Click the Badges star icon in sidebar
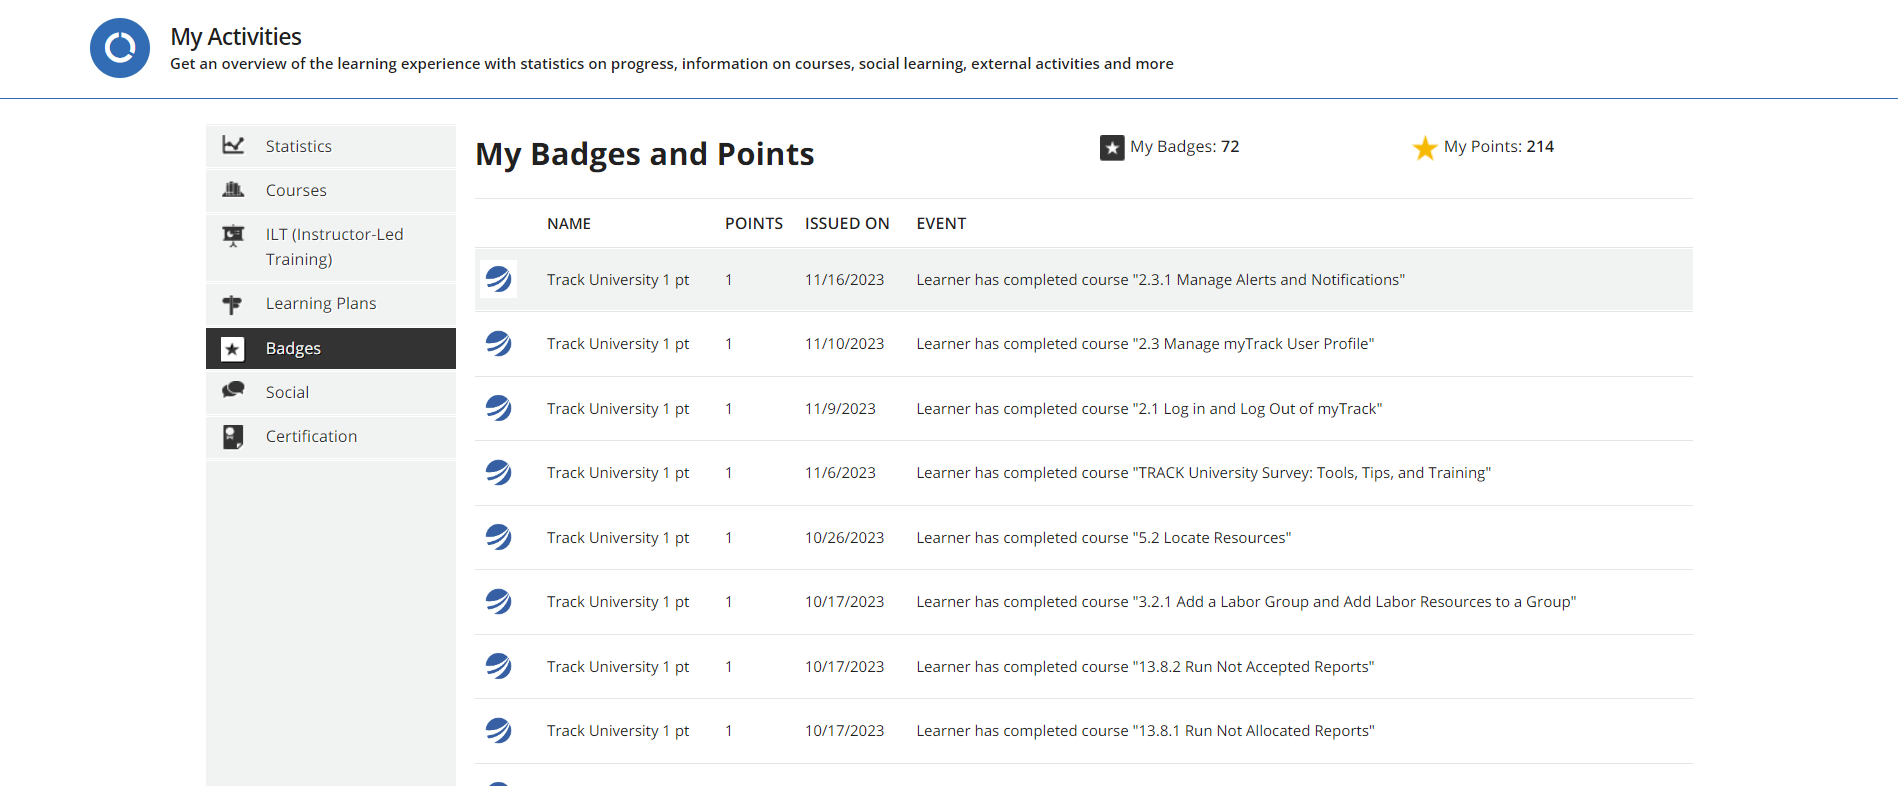Viewport: 1898px width, 786px height. coord(233,349)
